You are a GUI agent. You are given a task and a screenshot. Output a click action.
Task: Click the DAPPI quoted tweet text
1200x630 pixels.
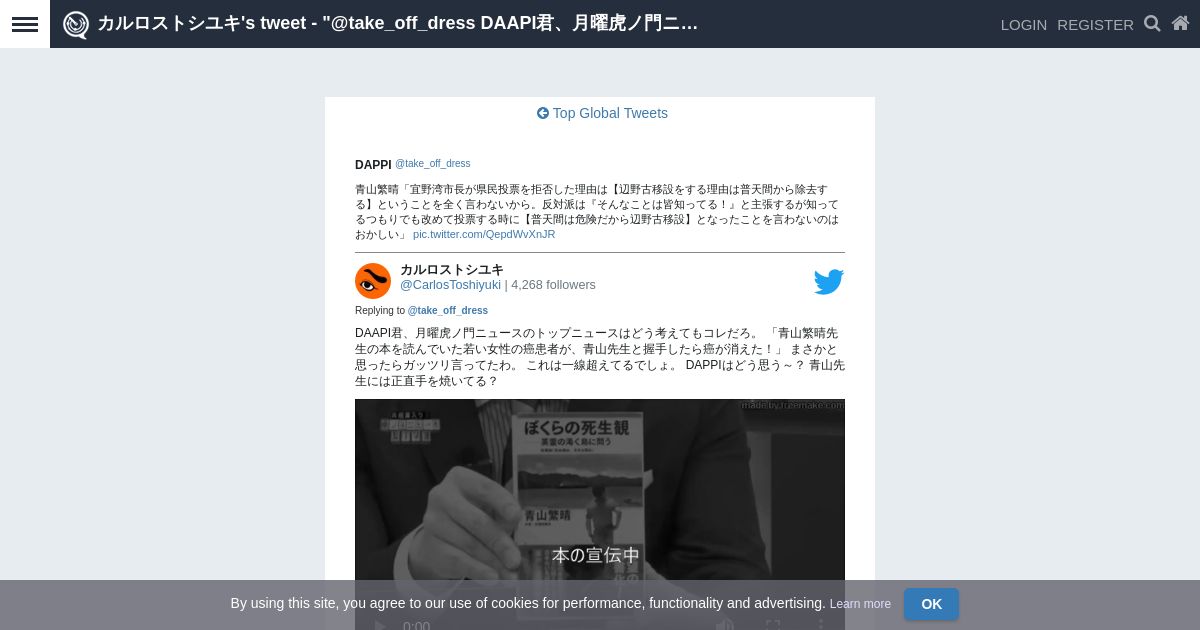click(x=598, y=211)
